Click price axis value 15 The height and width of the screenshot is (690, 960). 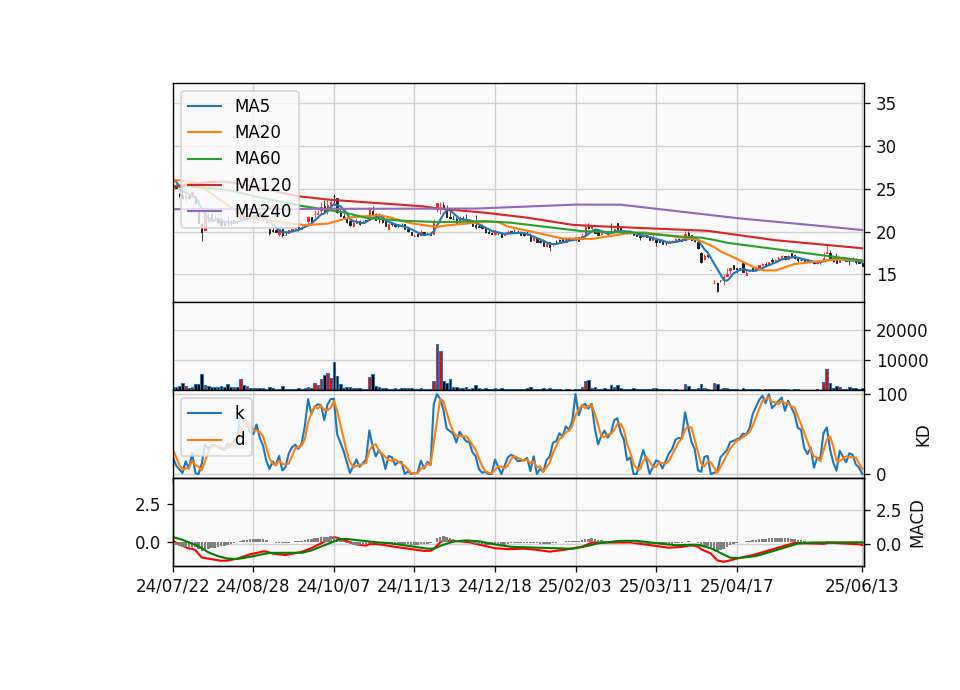click(x=886, y=275)
